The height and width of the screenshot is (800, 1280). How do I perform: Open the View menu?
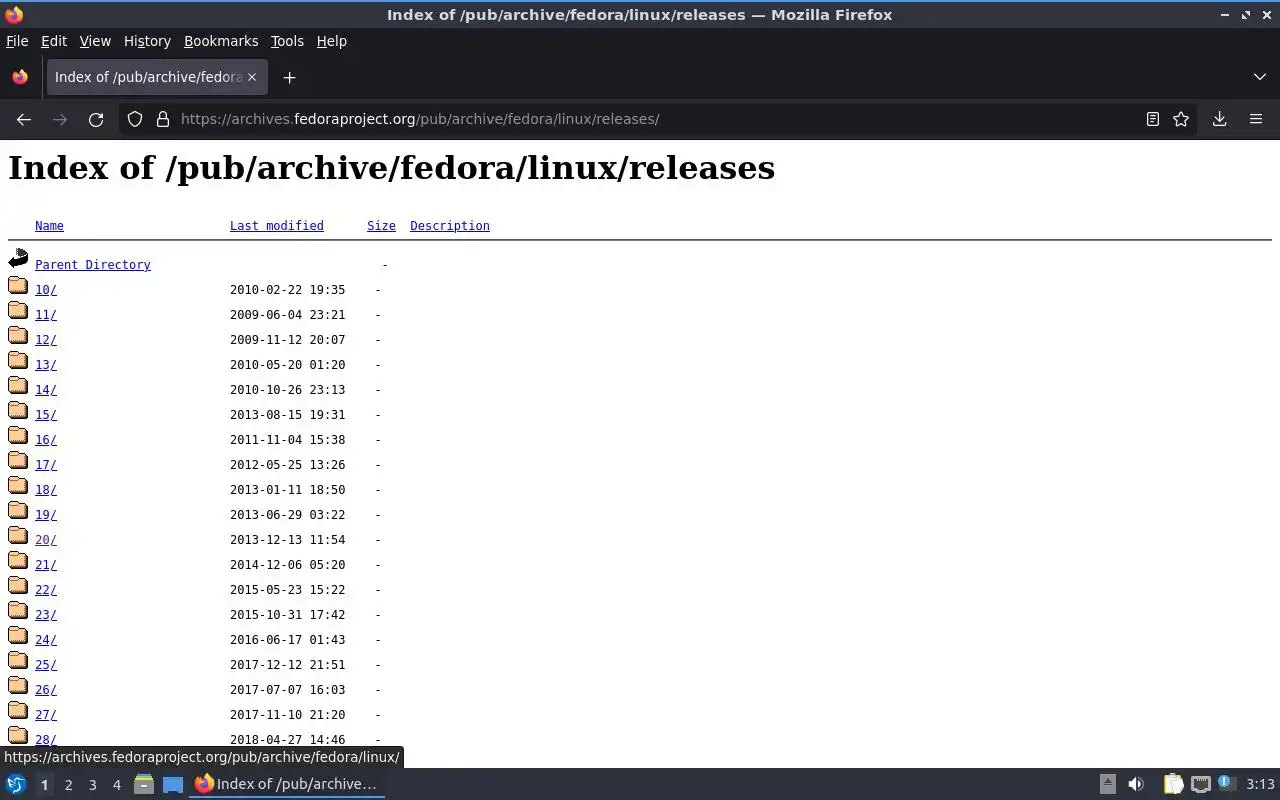tap(95, 41)
